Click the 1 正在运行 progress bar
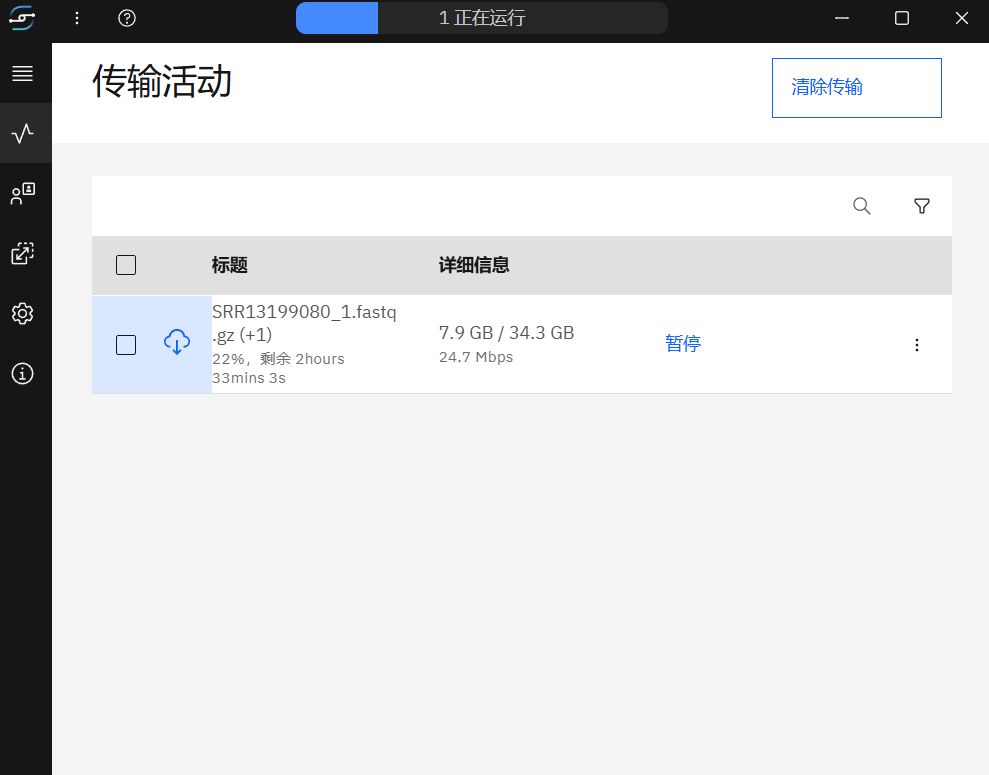The image size is (989, 775). point(482,18)
